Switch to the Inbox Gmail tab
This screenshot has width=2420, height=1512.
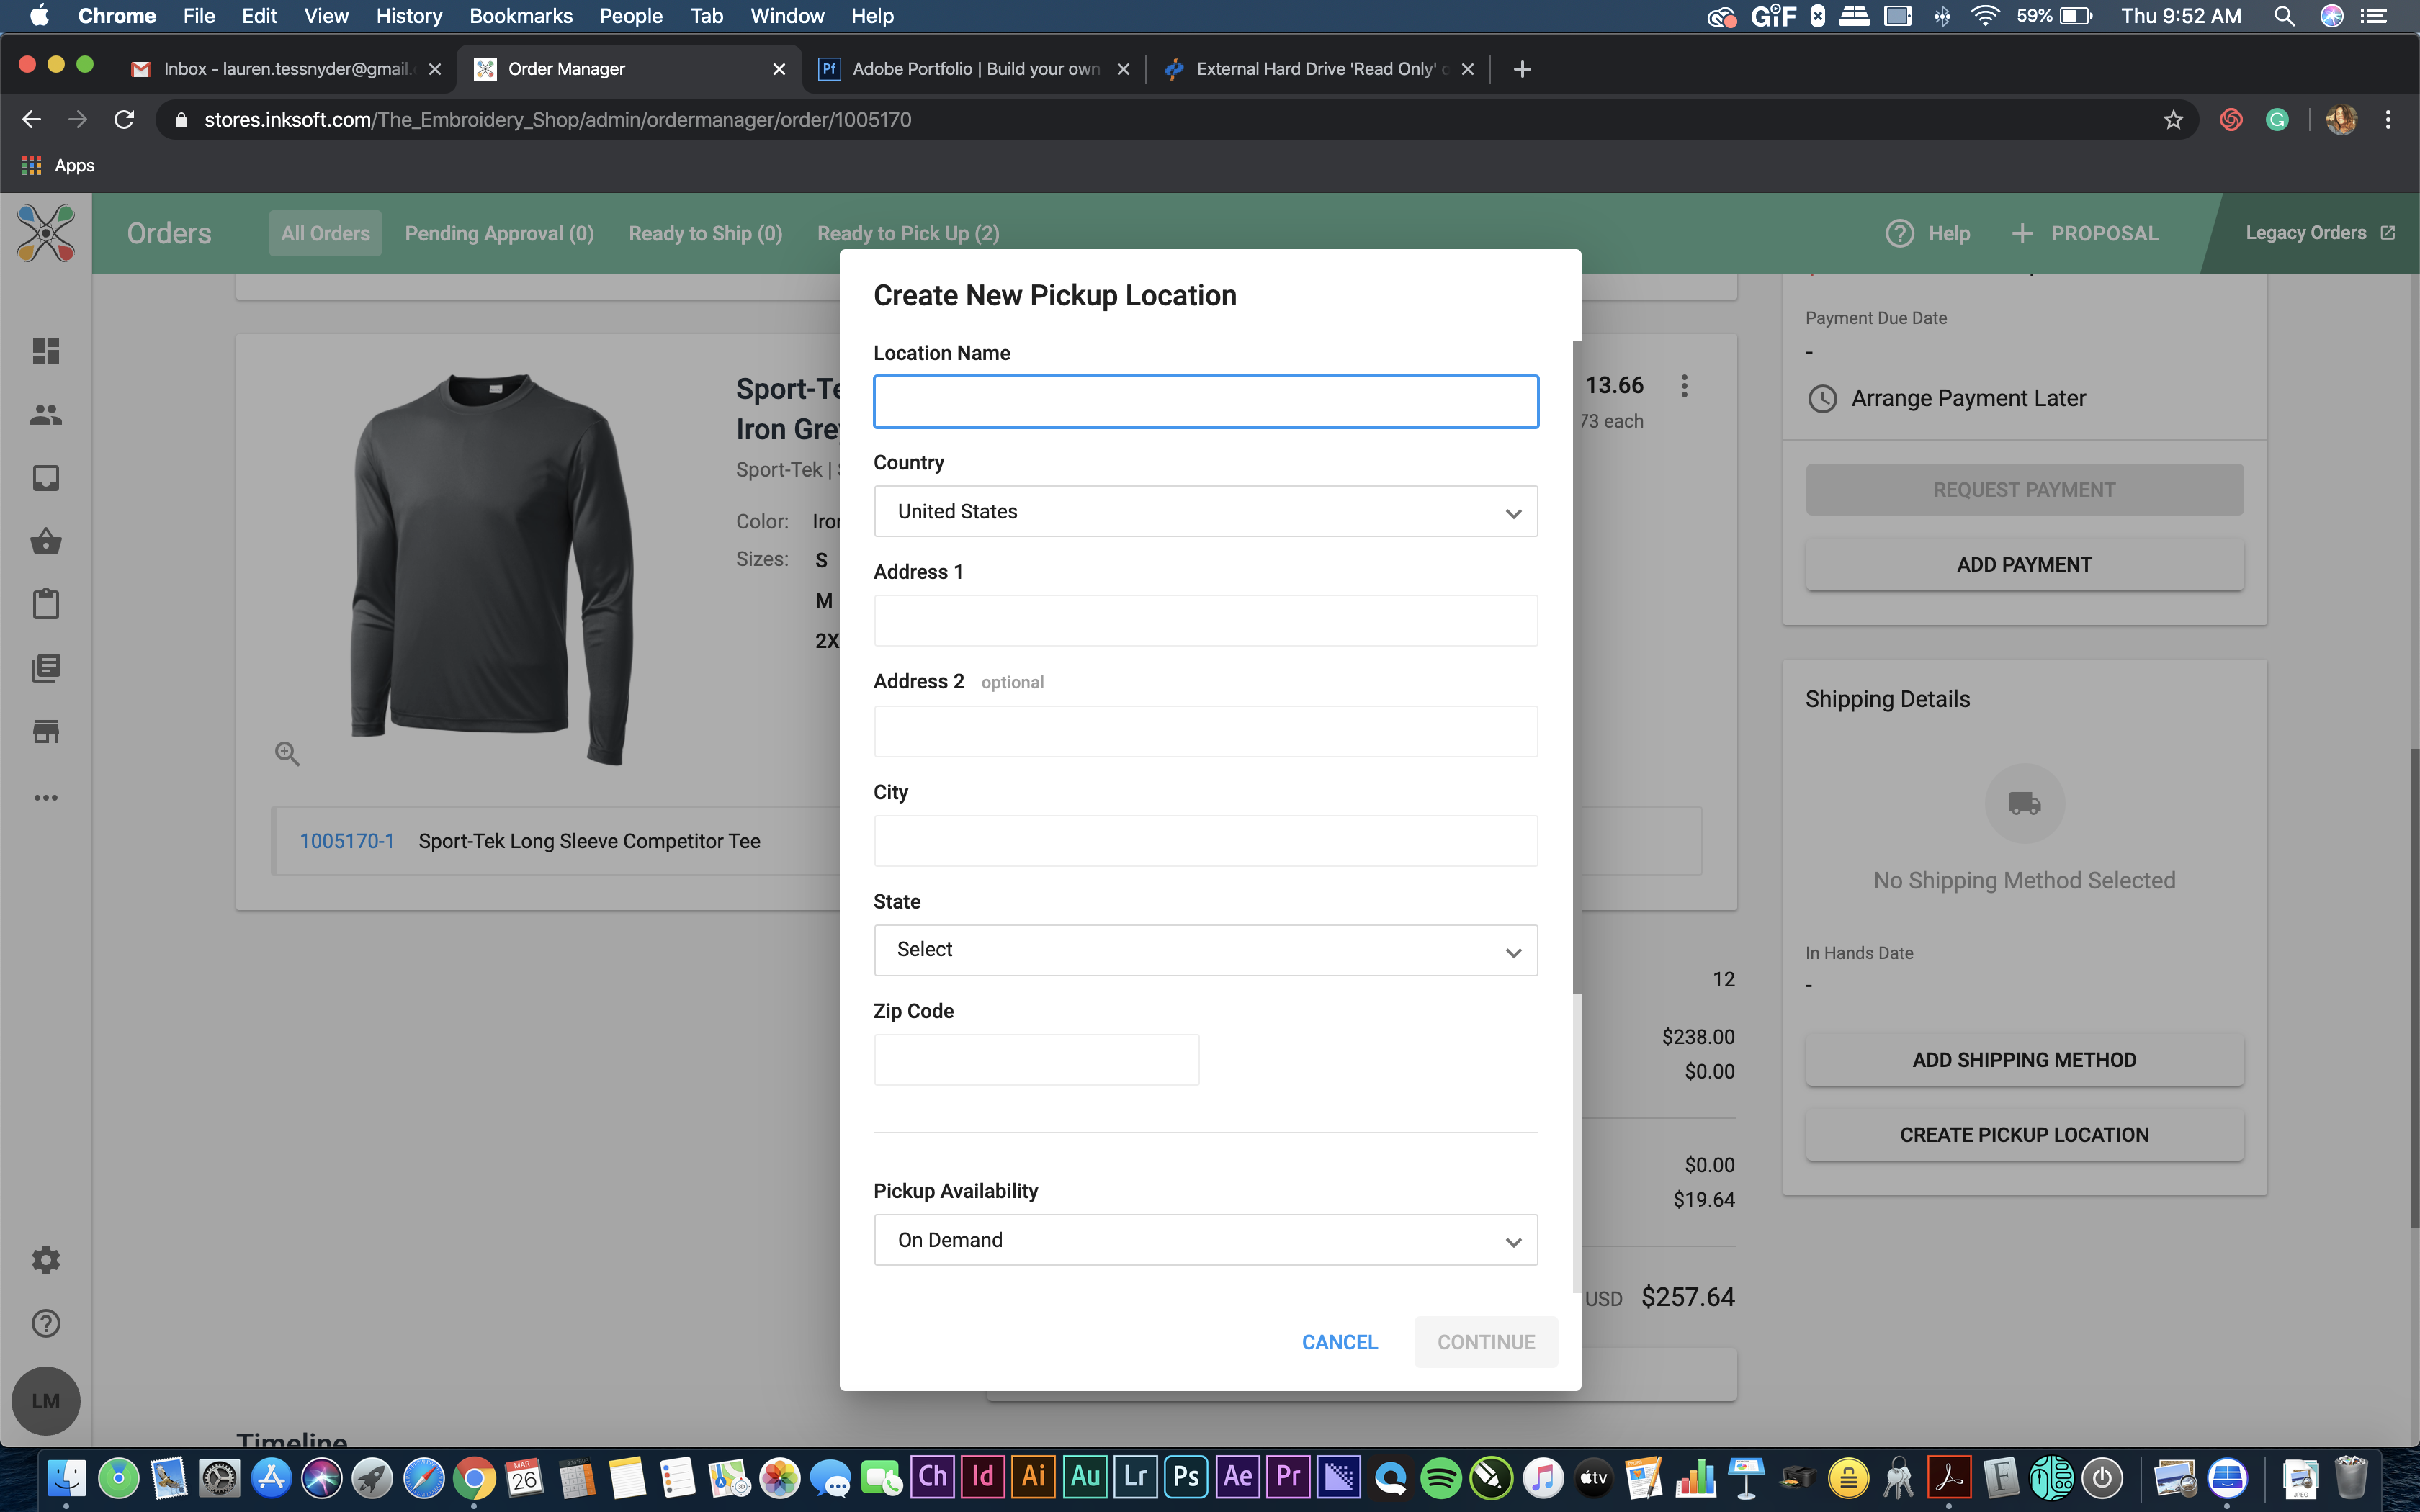[285, 69]
